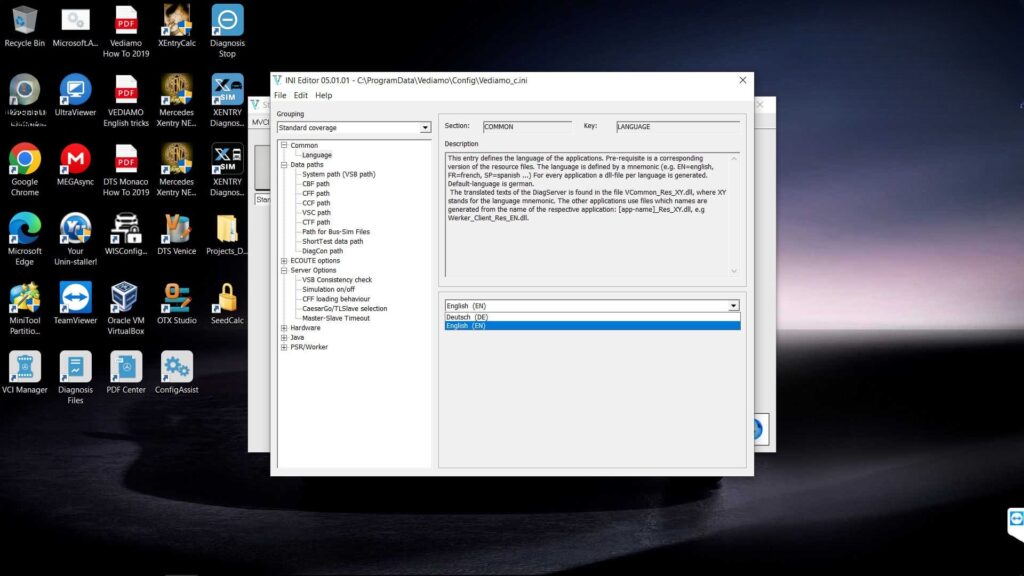Choose Deutsch (DE) from the language list

point(467,317)
